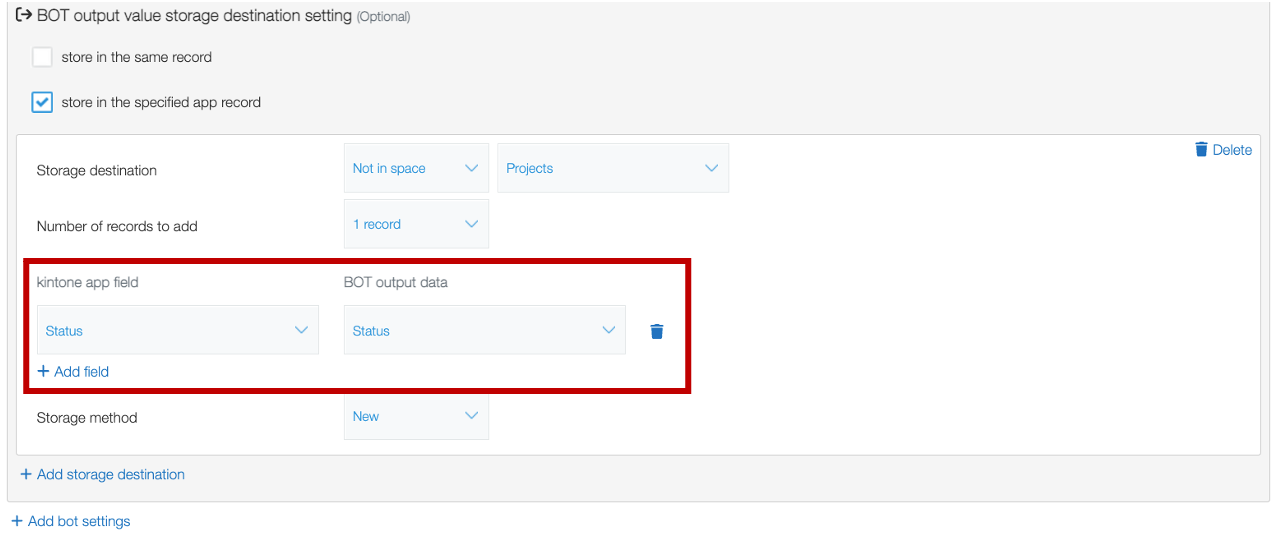Open BOT output data Status dropdown
Screen dimensions: 1277x537
point(485,330)
